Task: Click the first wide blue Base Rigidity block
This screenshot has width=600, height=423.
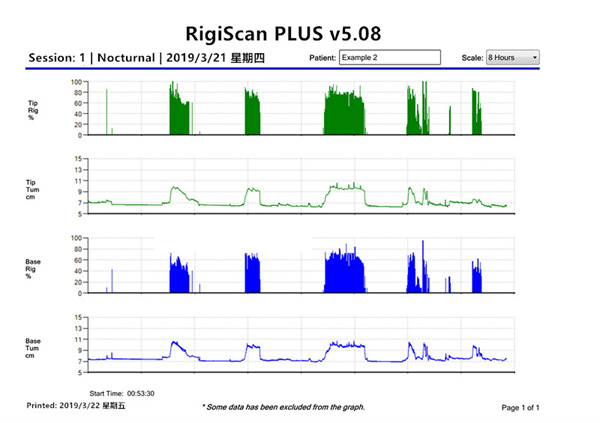Action: click(179, 275)
